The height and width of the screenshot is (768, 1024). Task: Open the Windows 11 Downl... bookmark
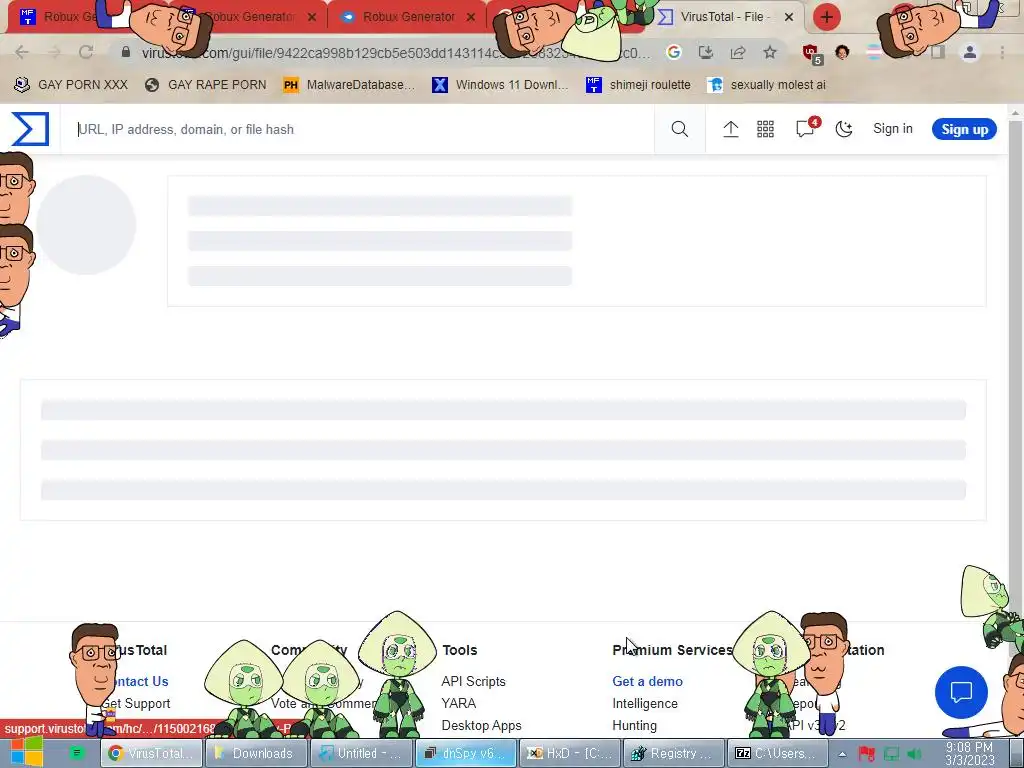click(x=500, y=84)
